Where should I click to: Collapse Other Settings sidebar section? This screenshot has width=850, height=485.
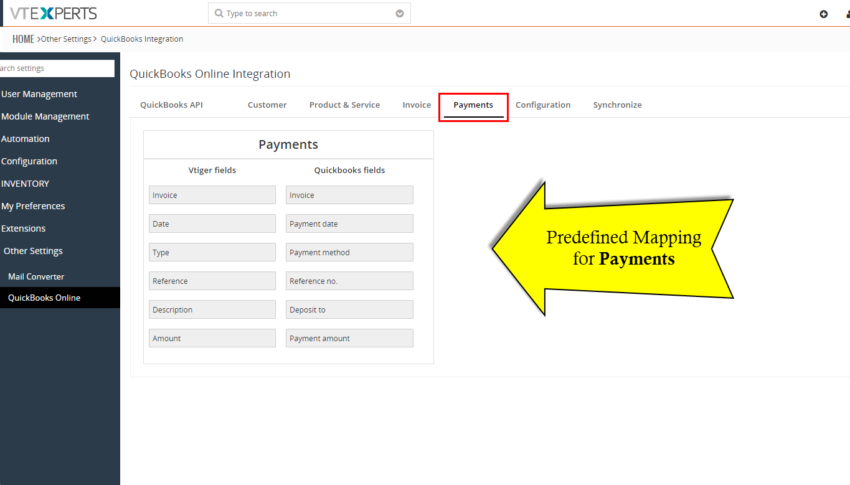[x=33, y=251]
